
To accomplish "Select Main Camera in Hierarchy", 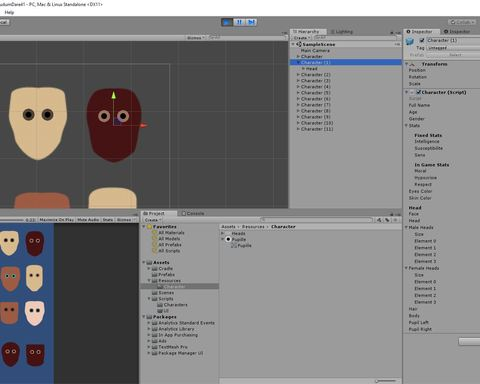I will (x=315, y=50).
